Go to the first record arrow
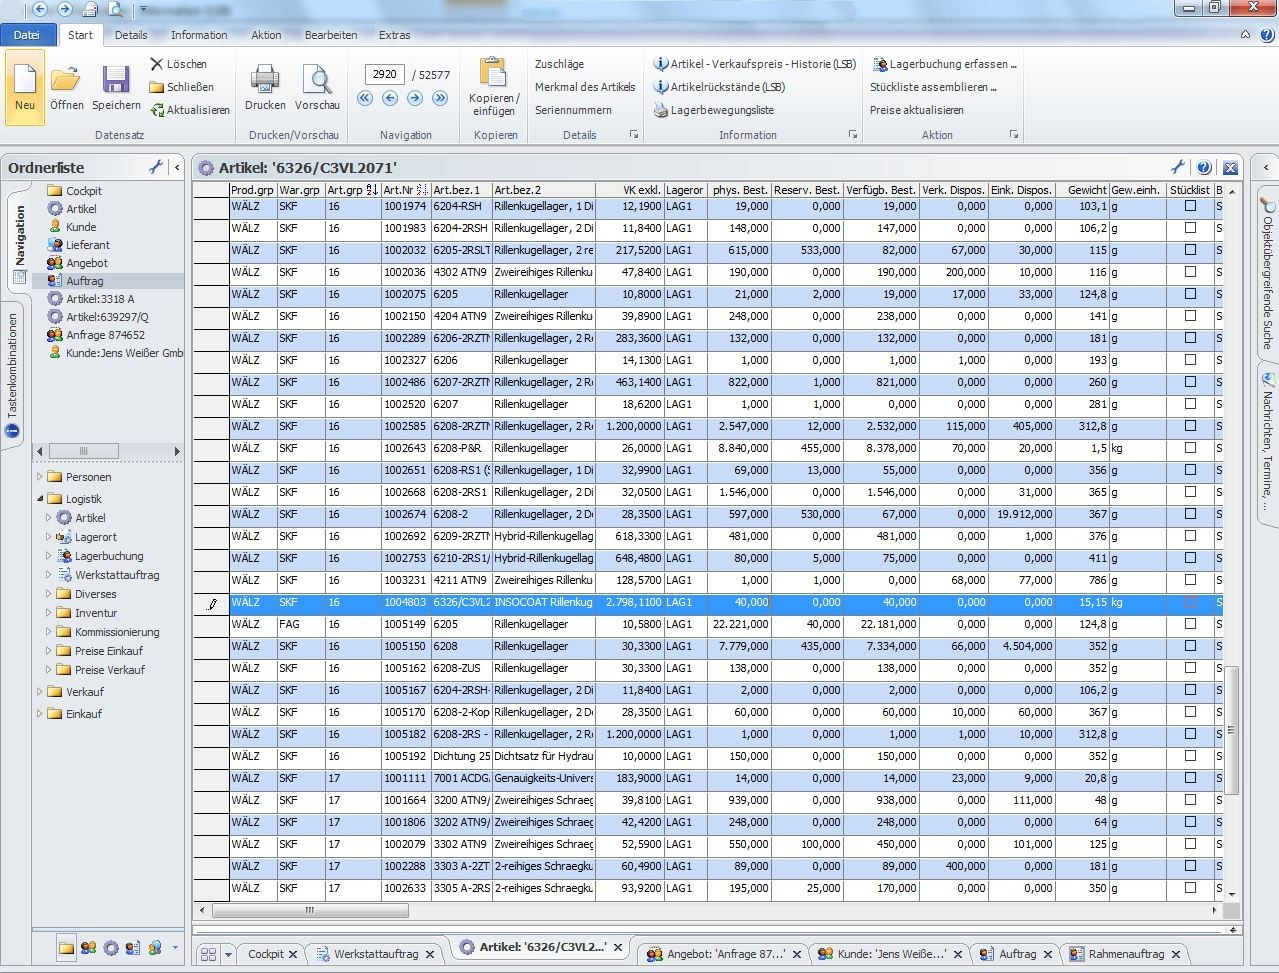Image resolution: width=1279 pixels, height=973 pixels. point(365,98)
